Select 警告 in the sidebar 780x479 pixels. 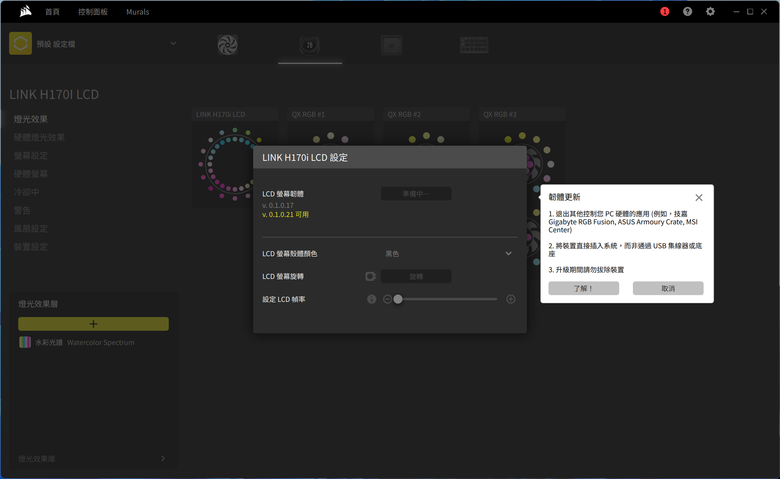(x=22, y=210)
